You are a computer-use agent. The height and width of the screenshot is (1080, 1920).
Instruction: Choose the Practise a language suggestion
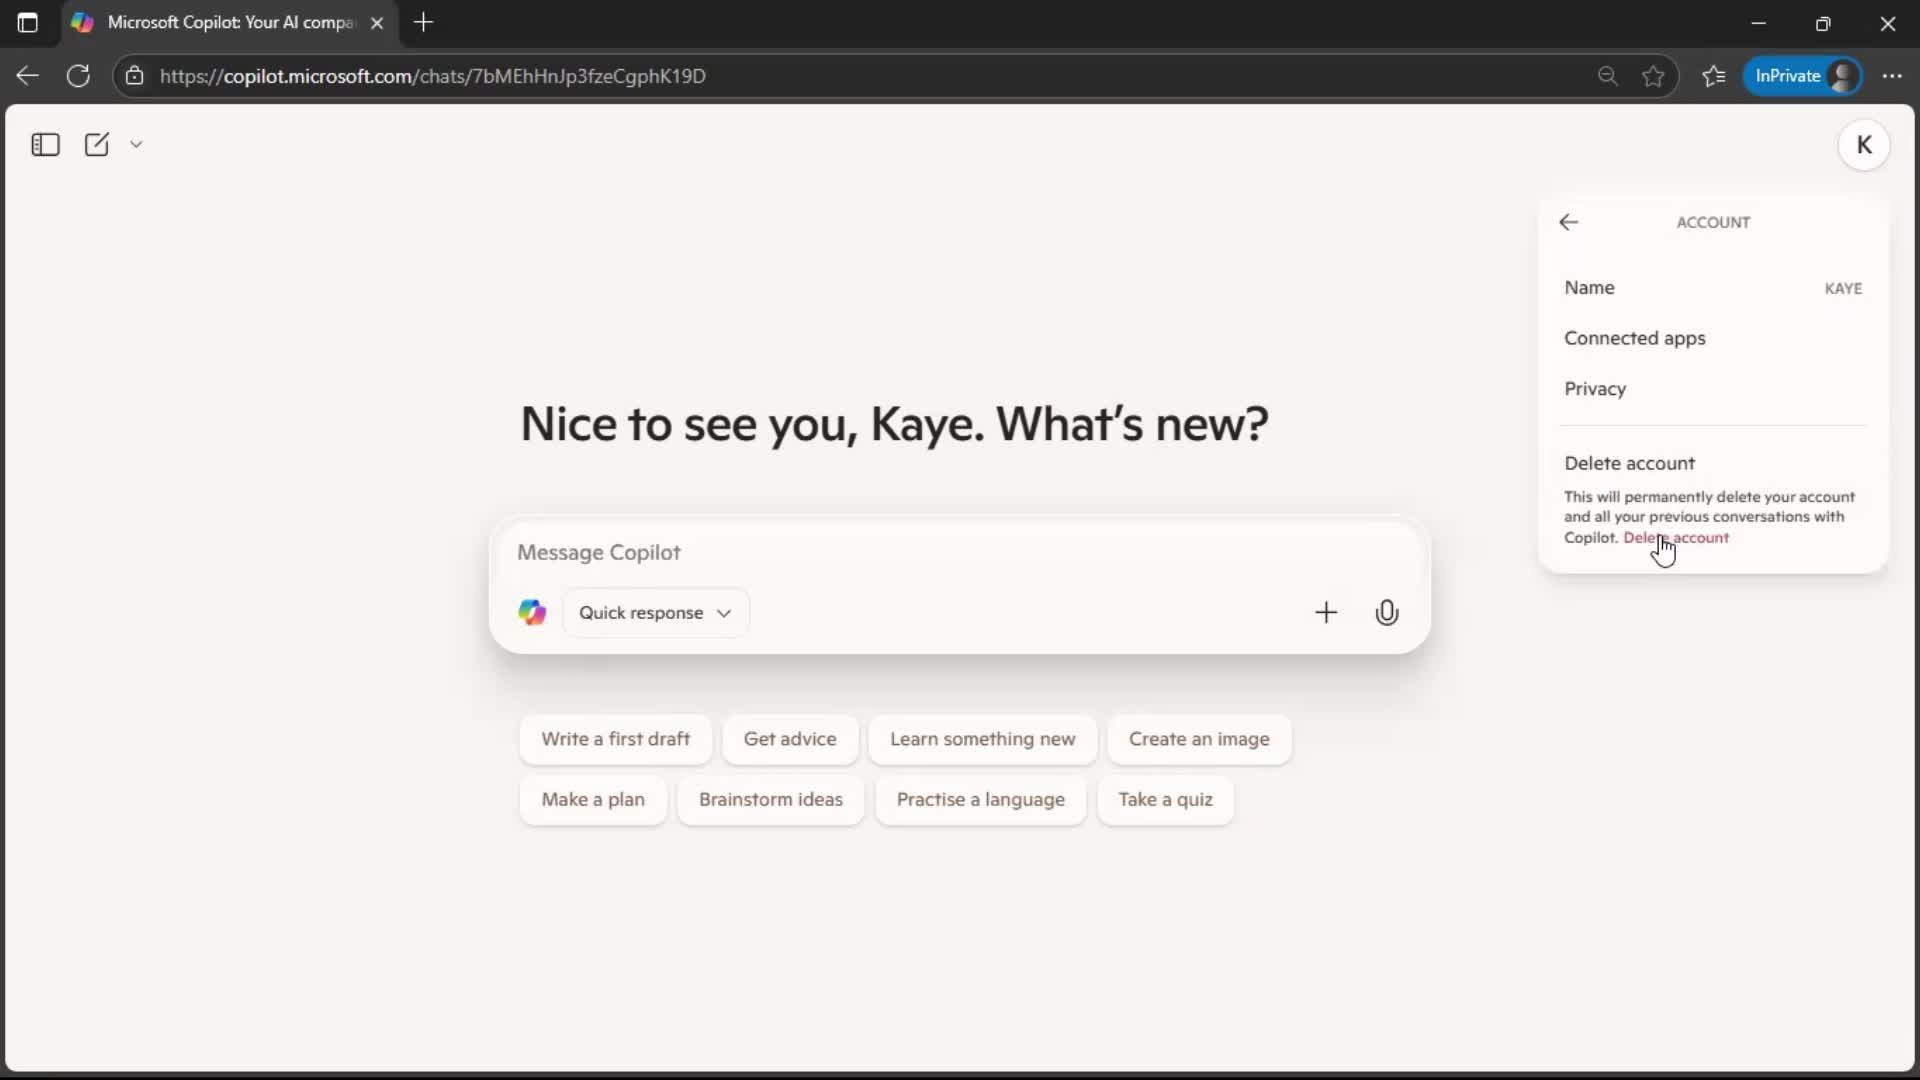[980, 800]
